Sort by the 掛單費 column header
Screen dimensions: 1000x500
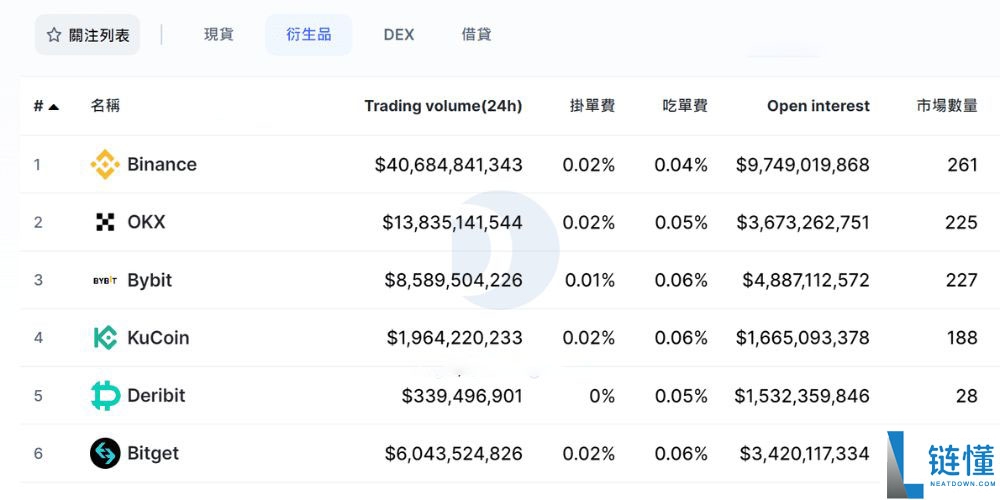point(592,106)
